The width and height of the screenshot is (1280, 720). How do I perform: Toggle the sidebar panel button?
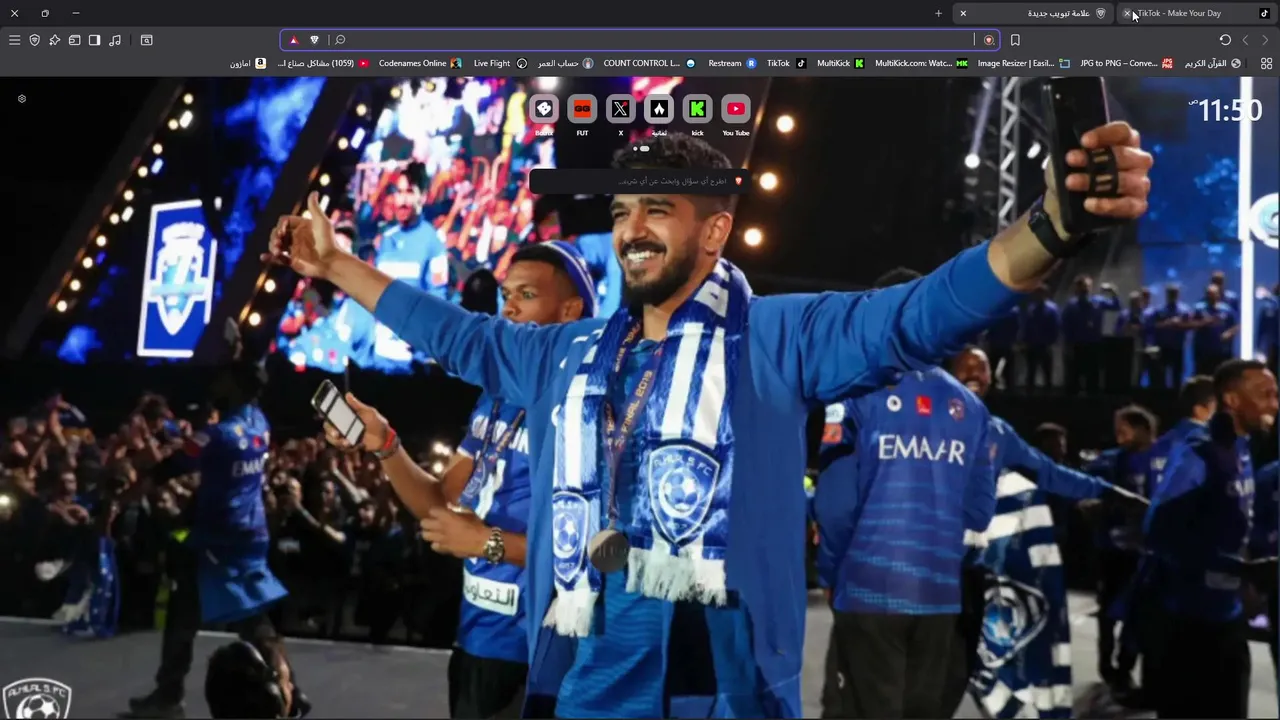[94, 40]
